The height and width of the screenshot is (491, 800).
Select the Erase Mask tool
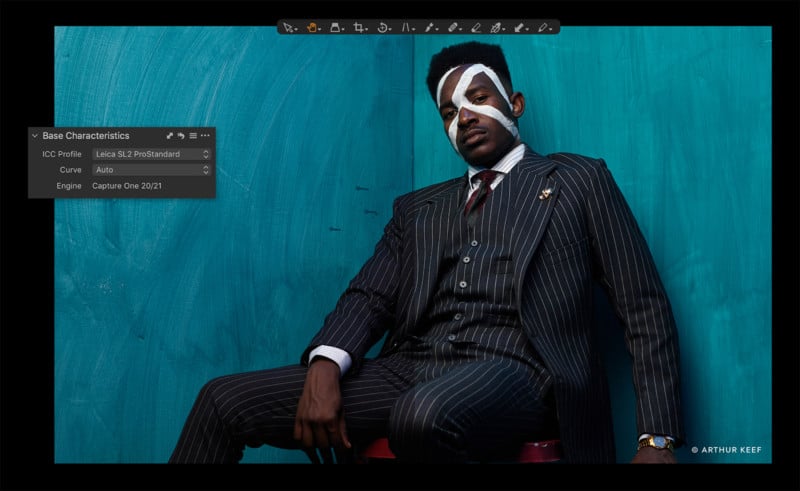pos(475,27)
